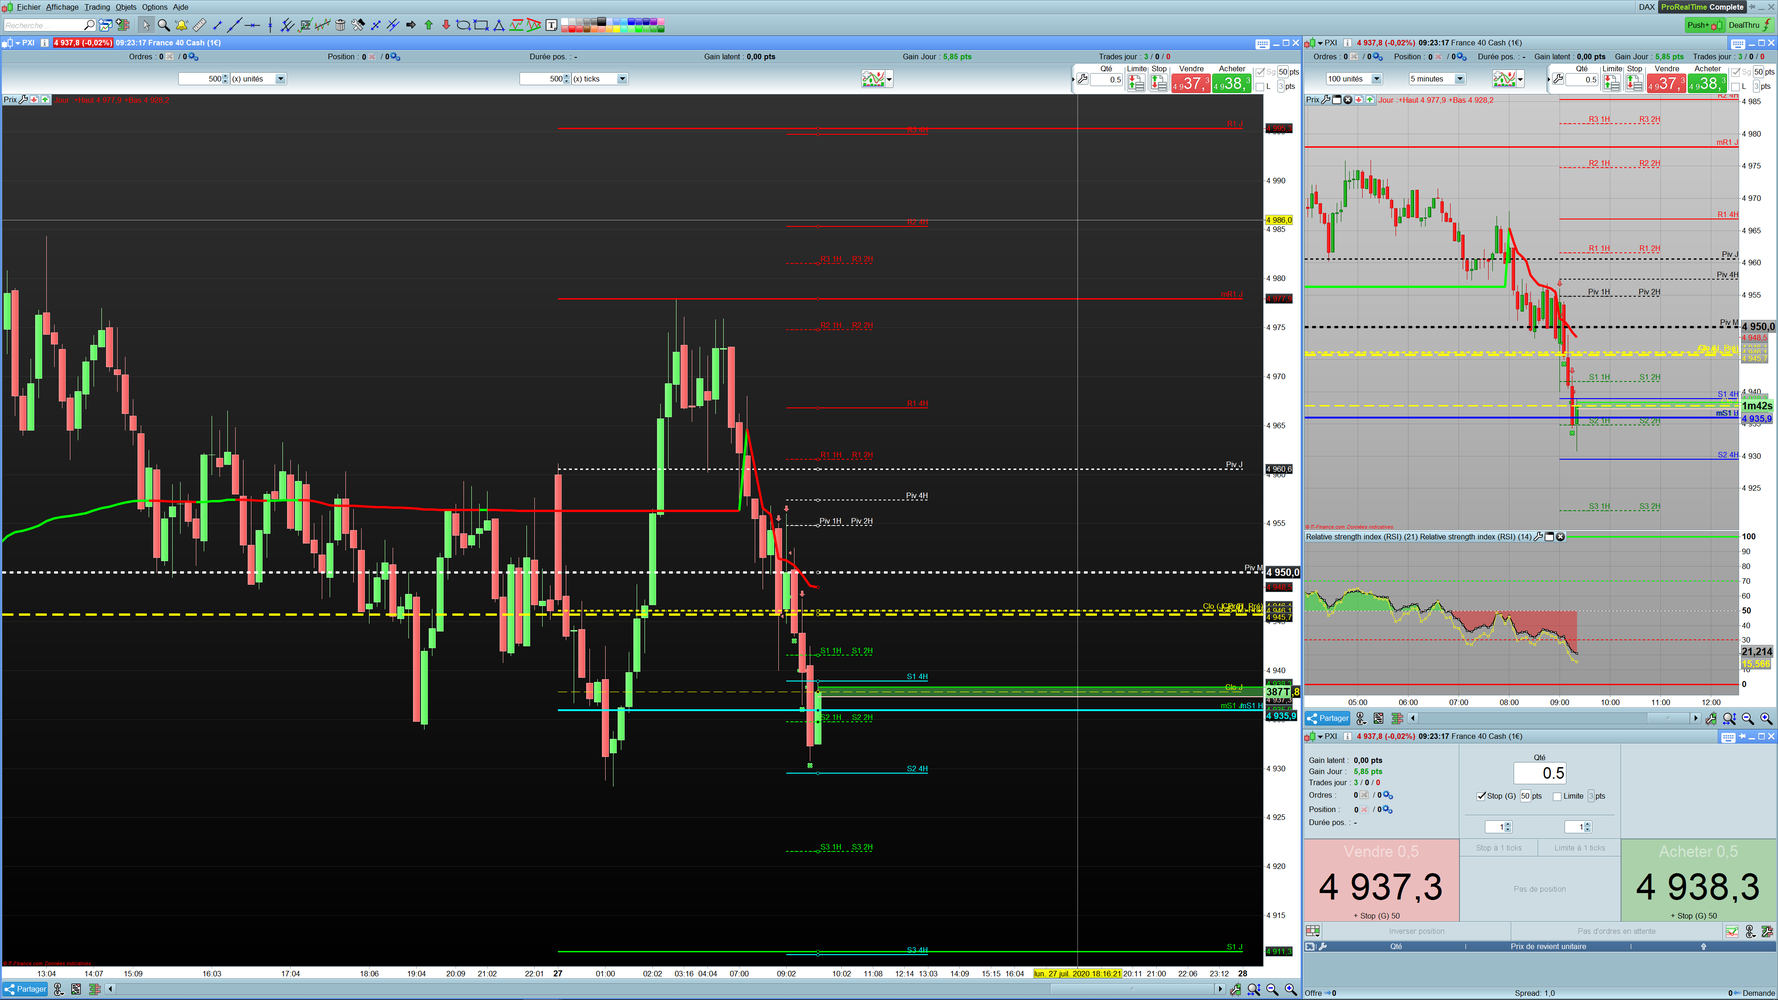Toggle L limit checkbox in 5-minute chart
This screenshot has height=1000, width=1778.
click(1735, 86)
